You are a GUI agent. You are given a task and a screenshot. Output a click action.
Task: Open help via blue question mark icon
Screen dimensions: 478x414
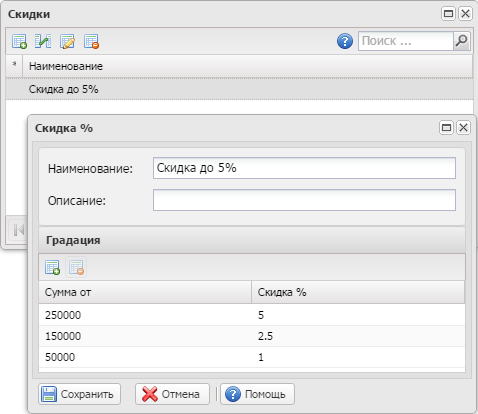[x=345, y=41]
